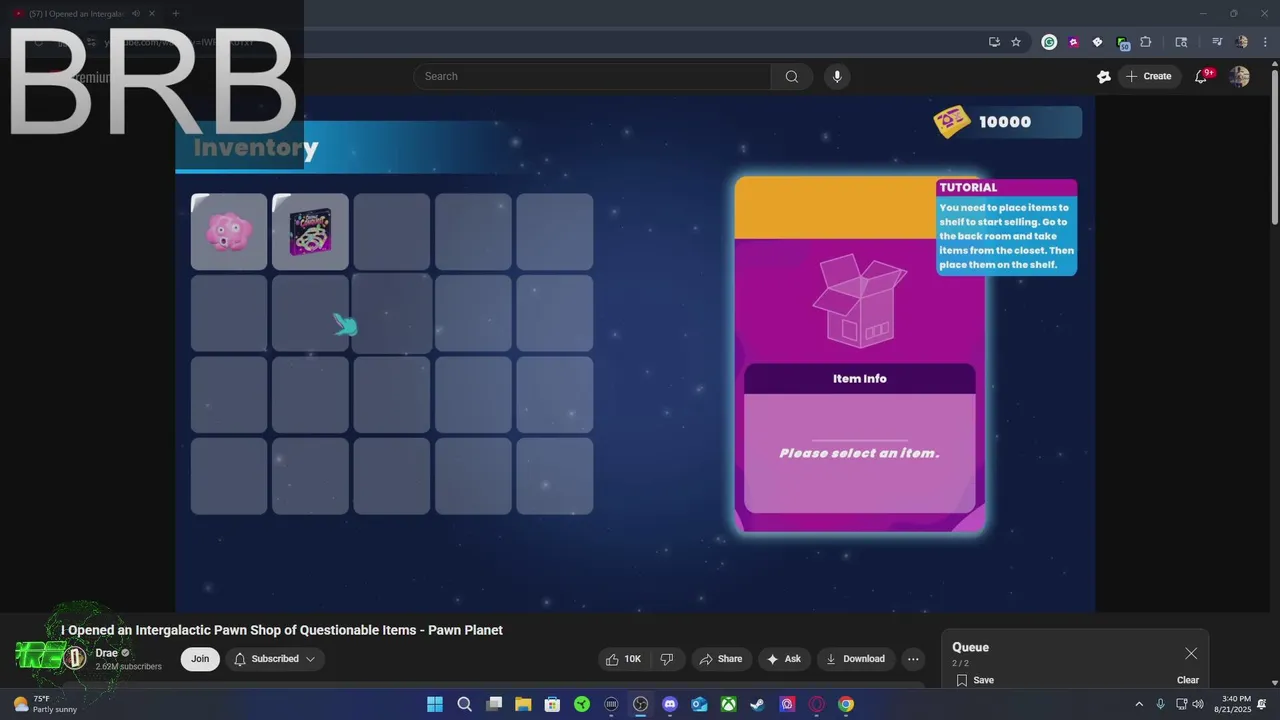Open Outlook from taskbar

[699, 704]
